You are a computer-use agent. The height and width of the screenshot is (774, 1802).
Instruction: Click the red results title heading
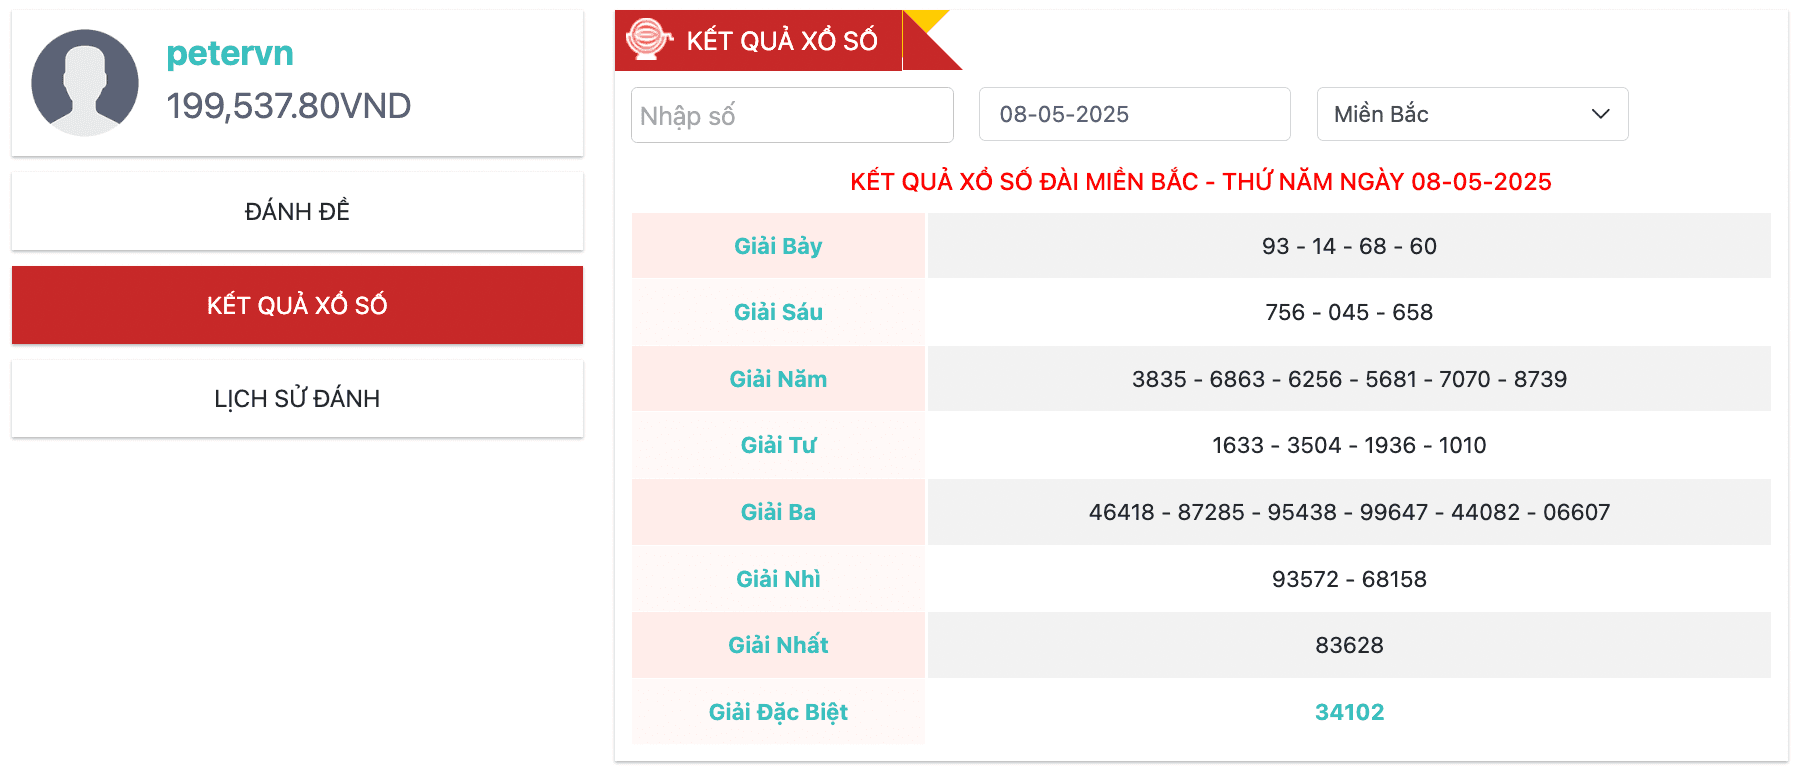(x=1200, y=182)
